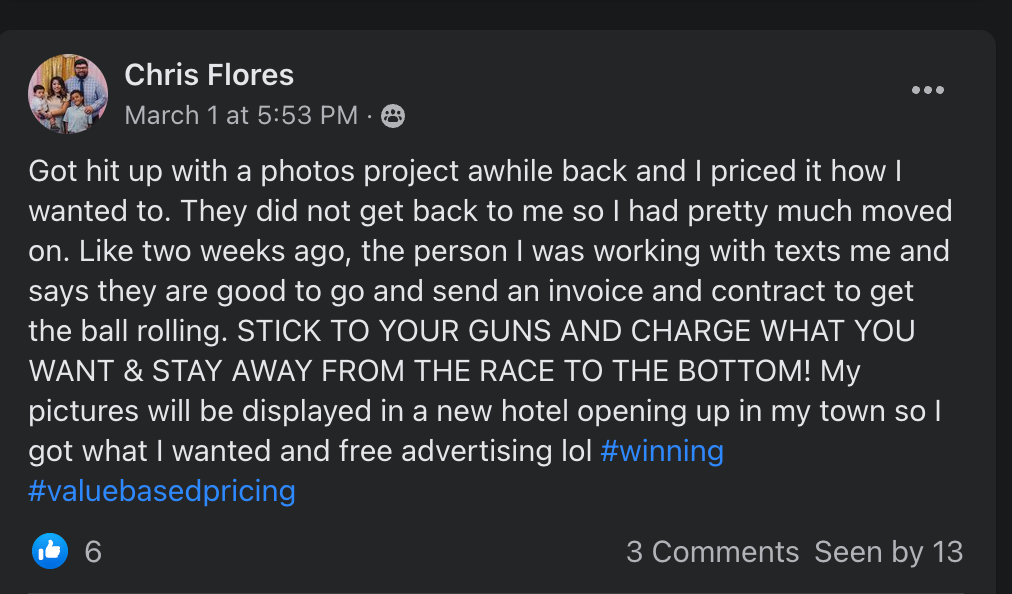The height and width of the screenshot is (594, 1012).
Task: Open the #winning hashtag
Action: (x=662, y=451)
